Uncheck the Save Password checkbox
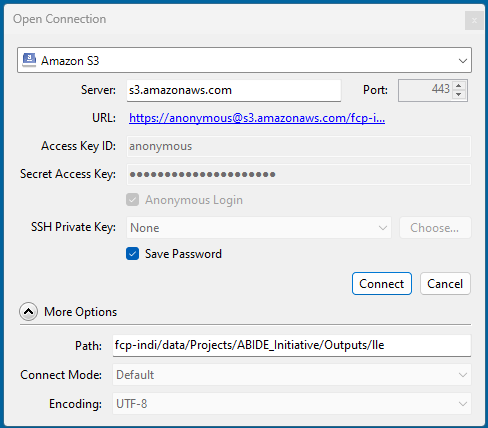 coord(132,254)
